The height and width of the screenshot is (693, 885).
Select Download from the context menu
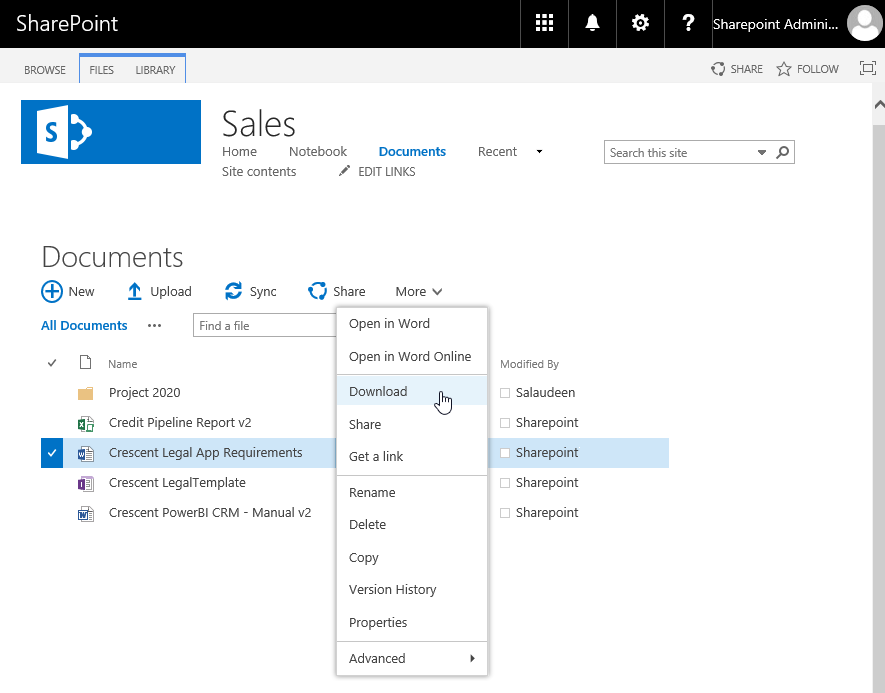(376, 391)
